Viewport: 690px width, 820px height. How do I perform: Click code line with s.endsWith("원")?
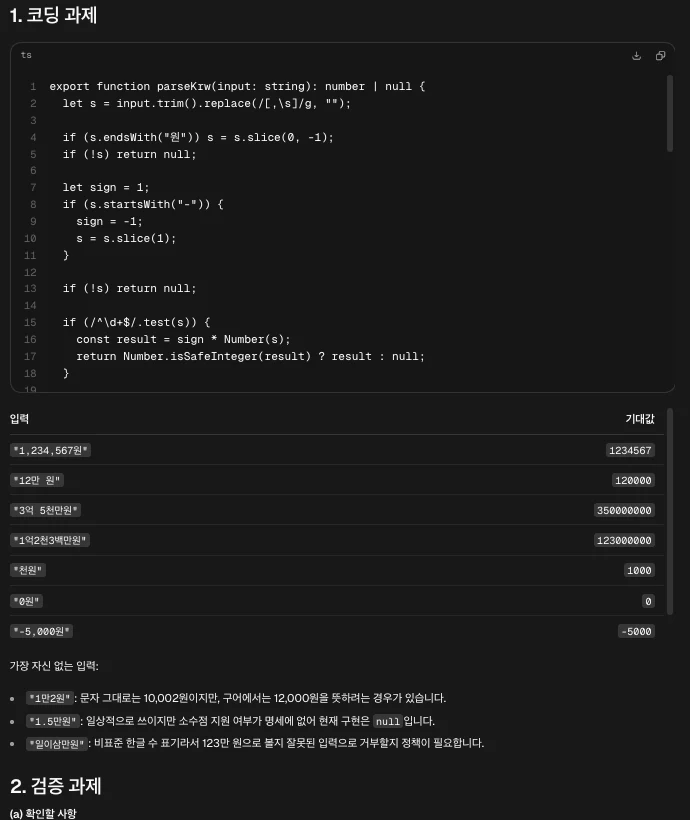pos(198,138)
